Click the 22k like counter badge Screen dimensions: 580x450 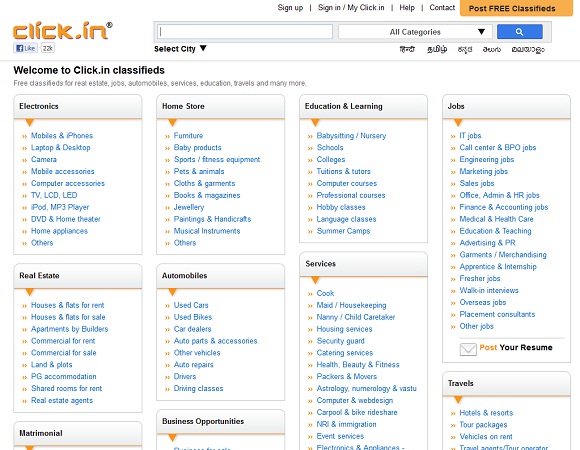pyautogui.click(x=48, y=48)
